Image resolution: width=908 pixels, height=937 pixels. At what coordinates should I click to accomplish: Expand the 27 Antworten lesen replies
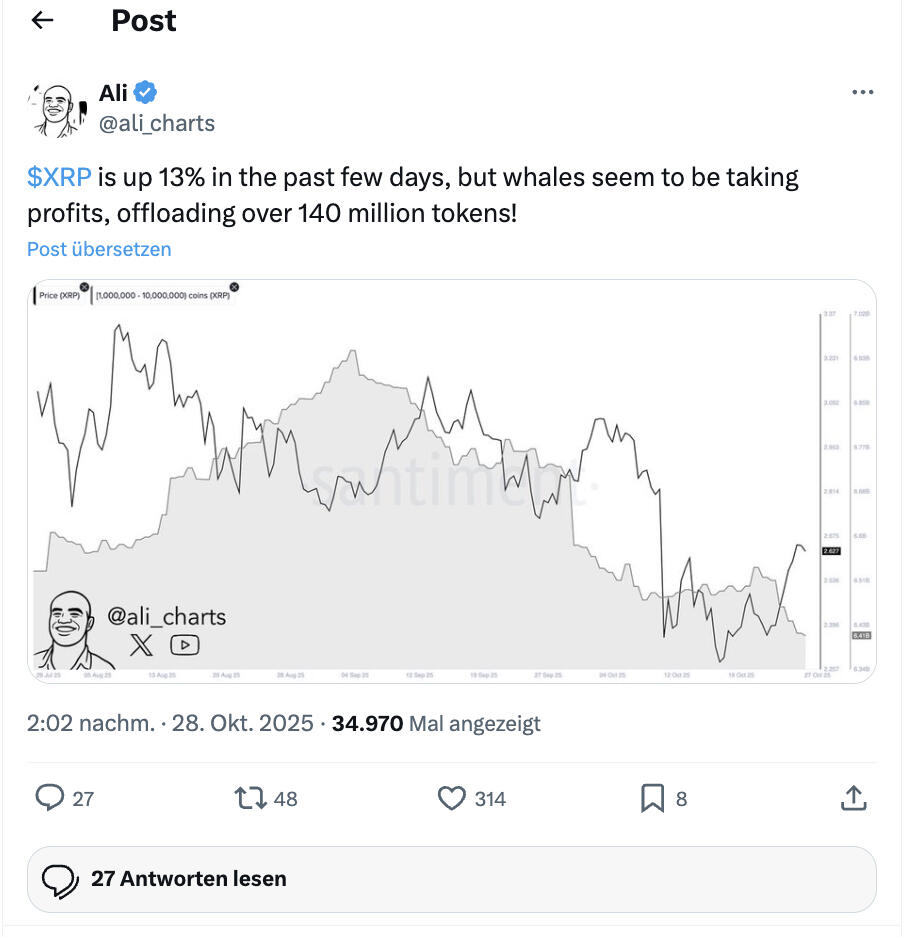coord(189,879)
